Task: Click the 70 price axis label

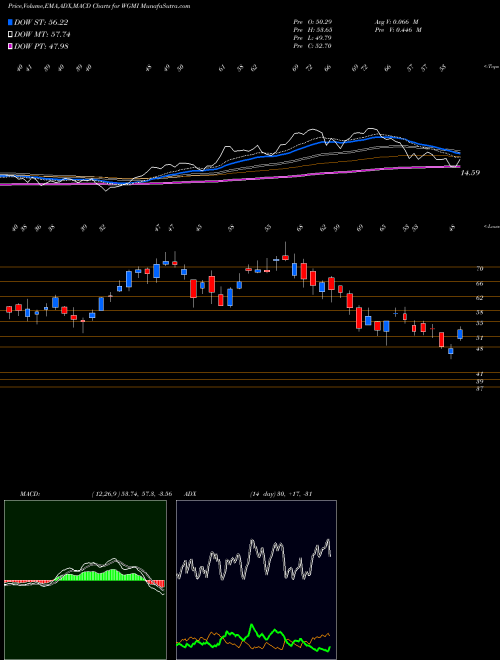Action: click(x=480, y=269)
